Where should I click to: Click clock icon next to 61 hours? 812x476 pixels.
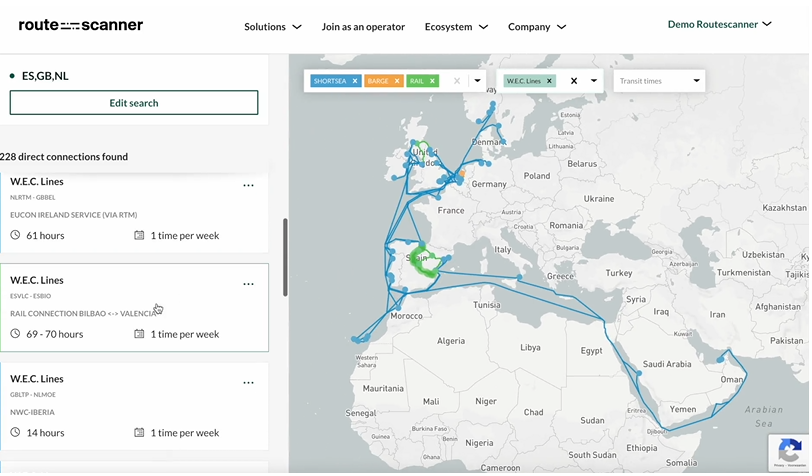pos(15,236)
